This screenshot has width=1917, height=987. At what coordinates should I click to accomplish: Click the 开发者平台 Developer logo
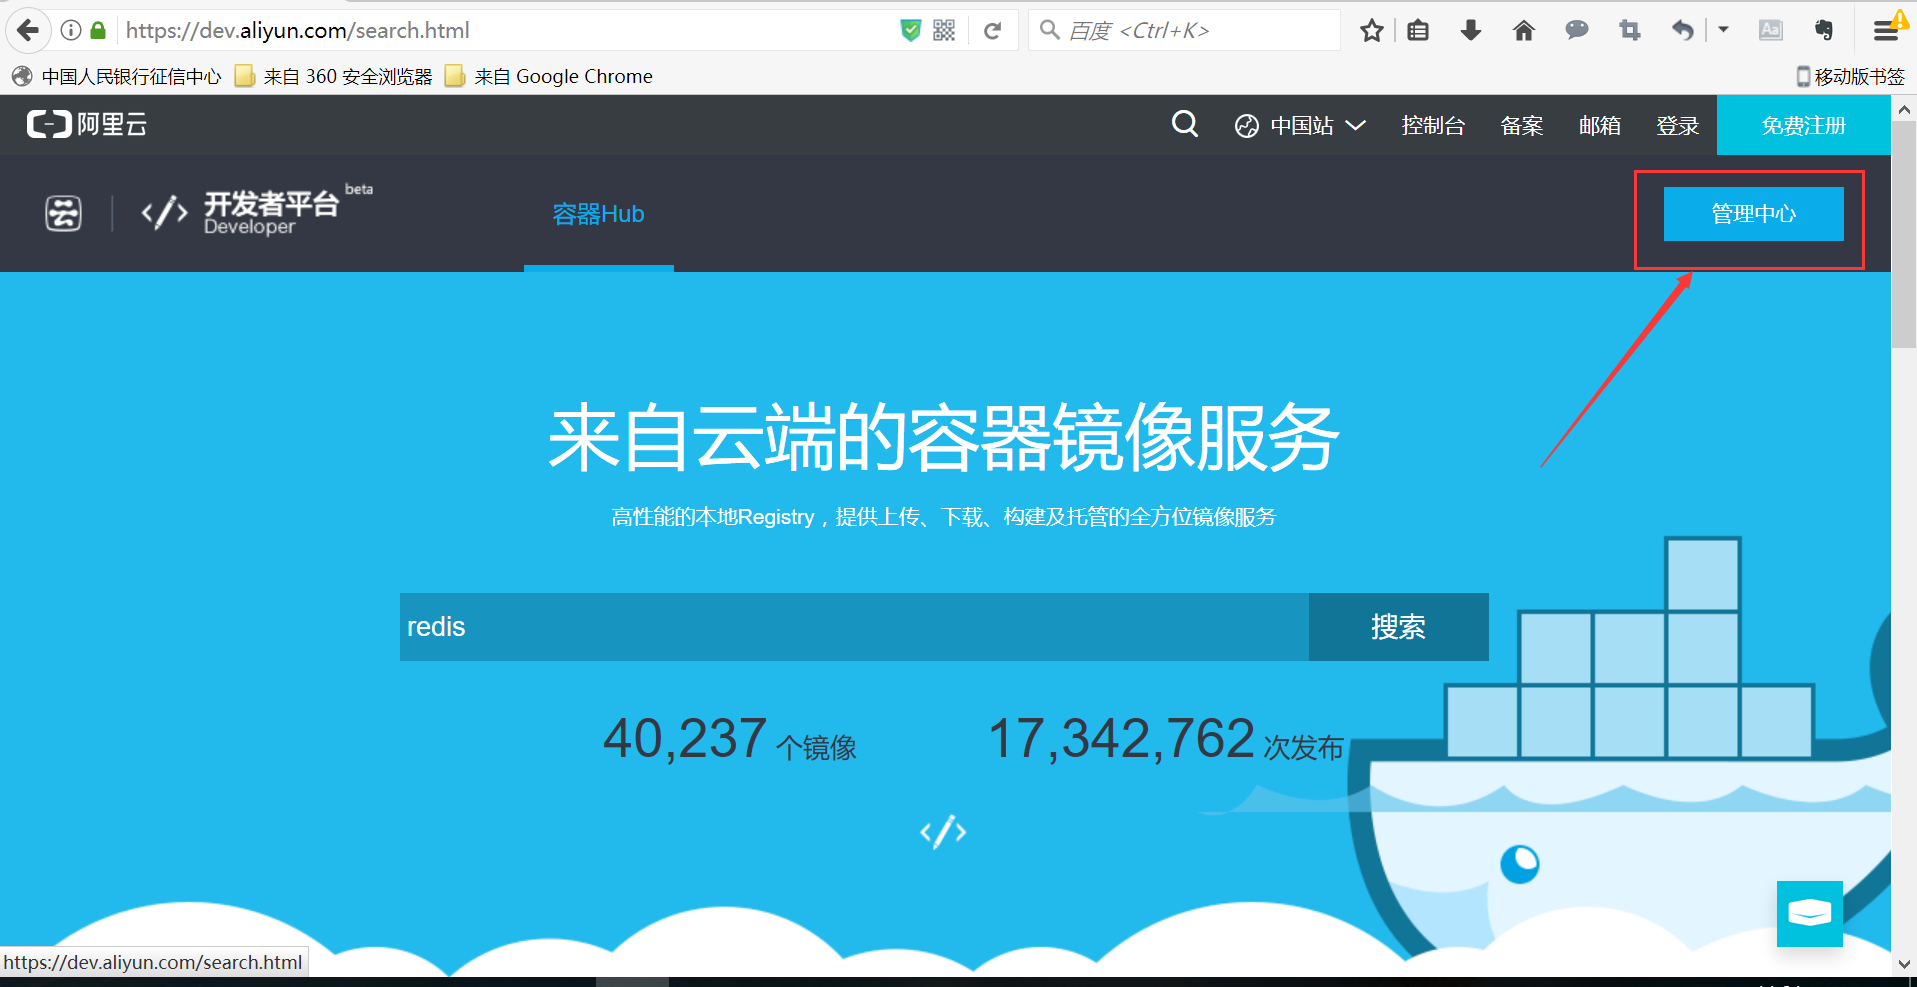pyautogui.click(x=257, y=211)
